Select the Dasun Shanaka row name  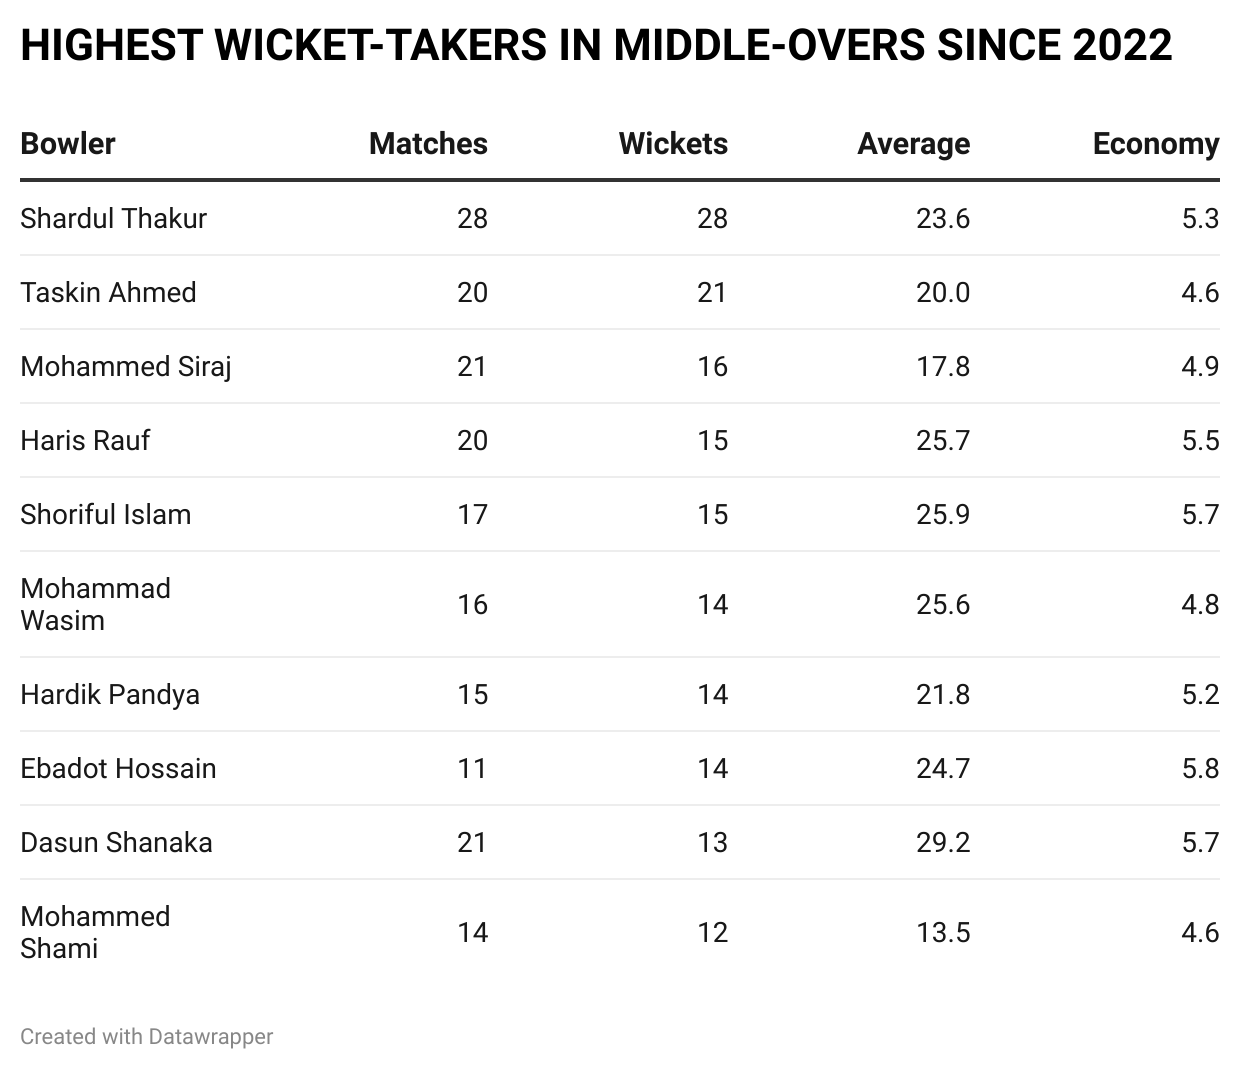[x=116, y=842]
